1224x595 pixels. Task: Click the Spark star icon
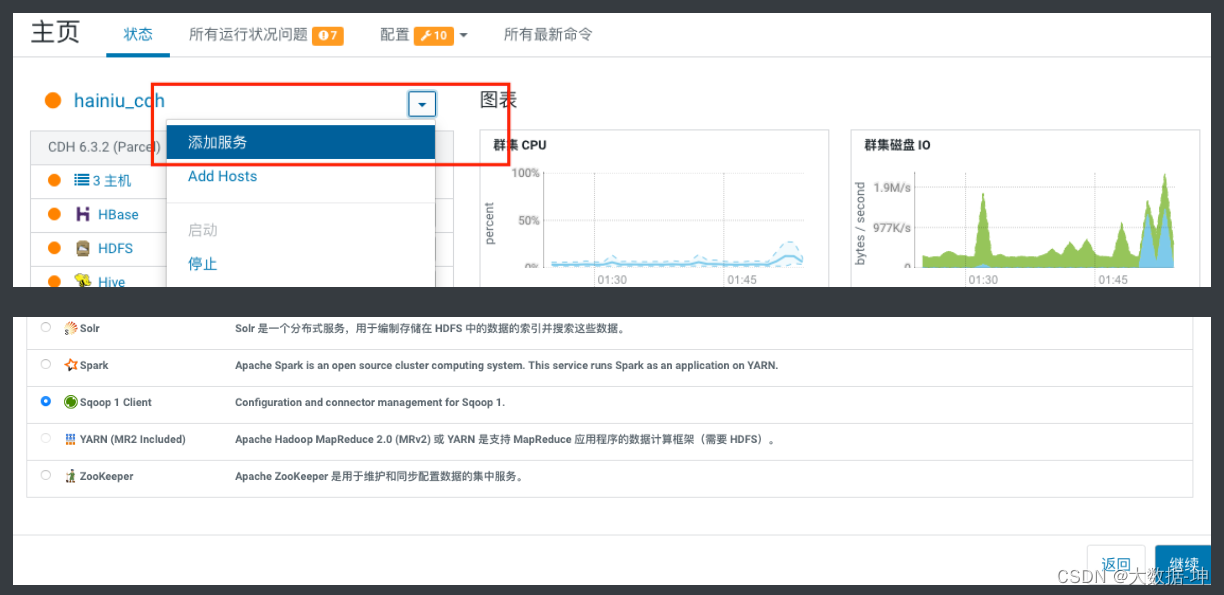pyautogui.click(x=71, y=365)
